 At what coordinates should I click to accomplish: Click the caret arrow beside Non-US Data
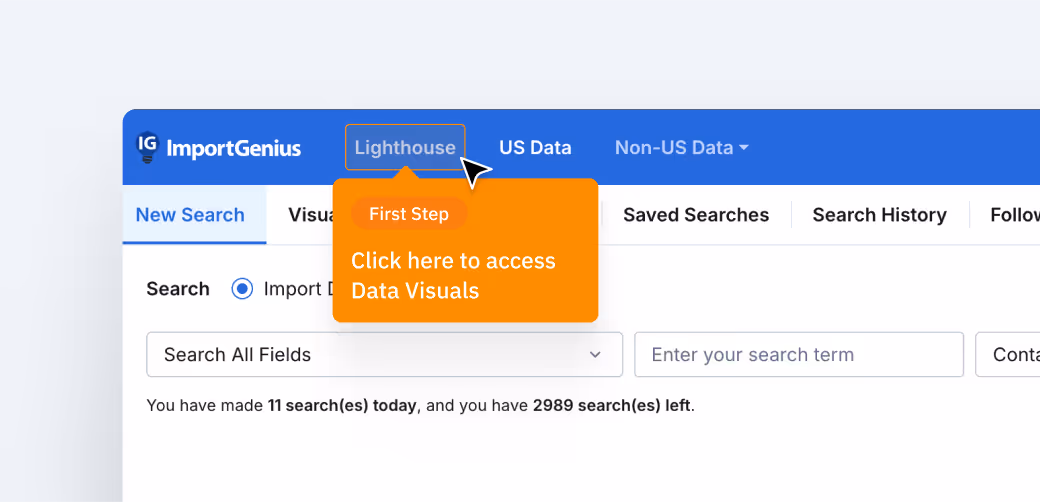click(743, 148)
